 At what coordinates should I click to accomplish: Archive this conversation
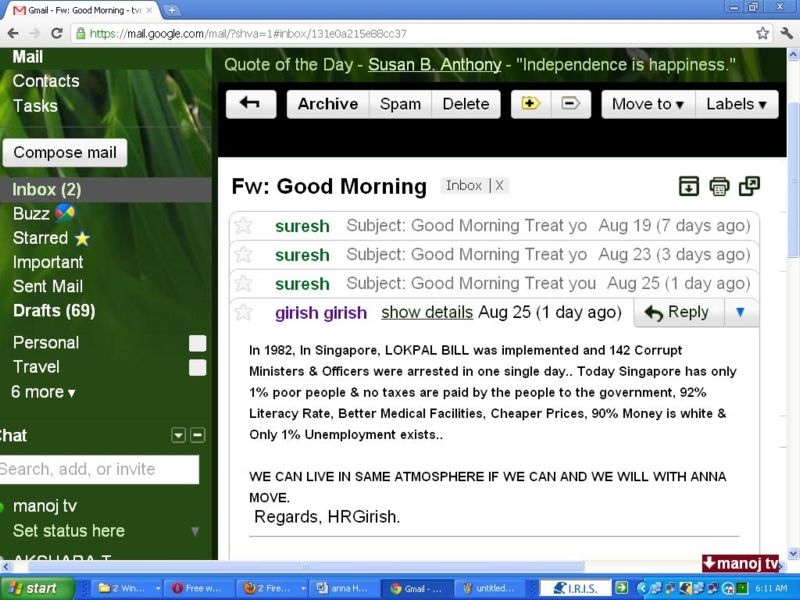tap(328, 104)
